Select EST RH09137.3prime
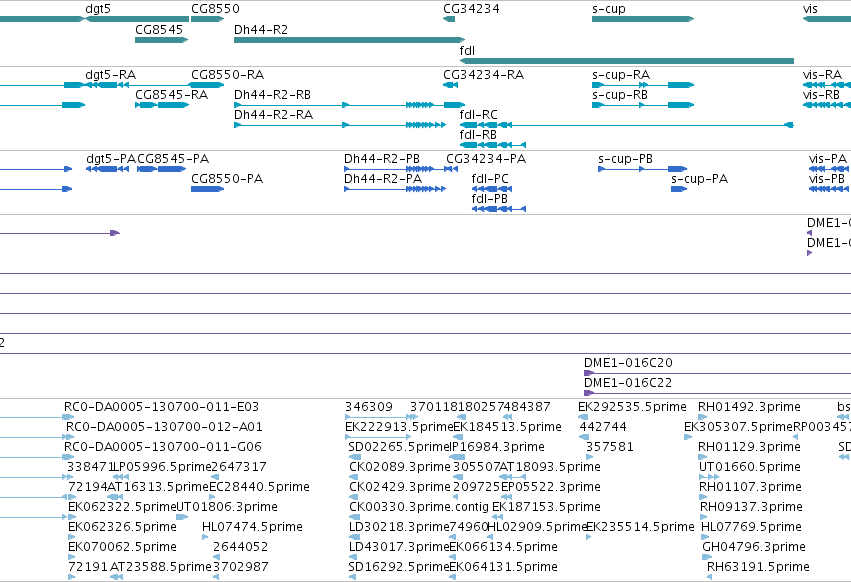The height and width of the screenshot is (582, 851). (x=751, y=507)
